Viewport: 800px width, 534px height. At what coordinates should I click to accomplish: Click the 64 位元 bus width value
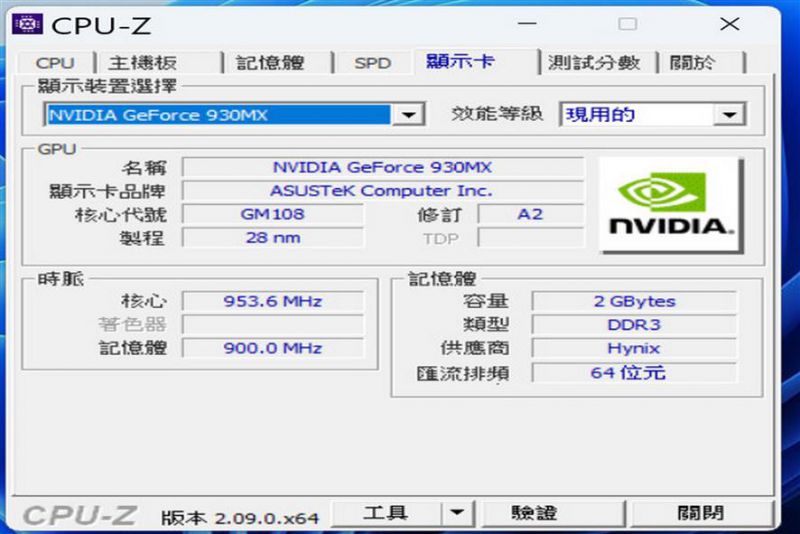[634, 373]
